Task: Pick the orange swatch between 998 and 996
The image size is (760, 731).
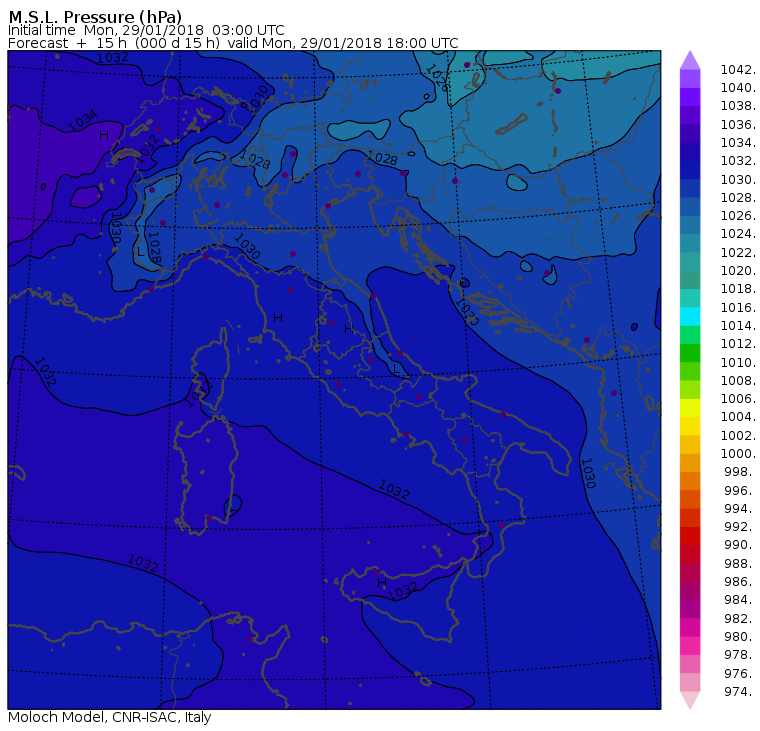Action: [x=690, y=481]
